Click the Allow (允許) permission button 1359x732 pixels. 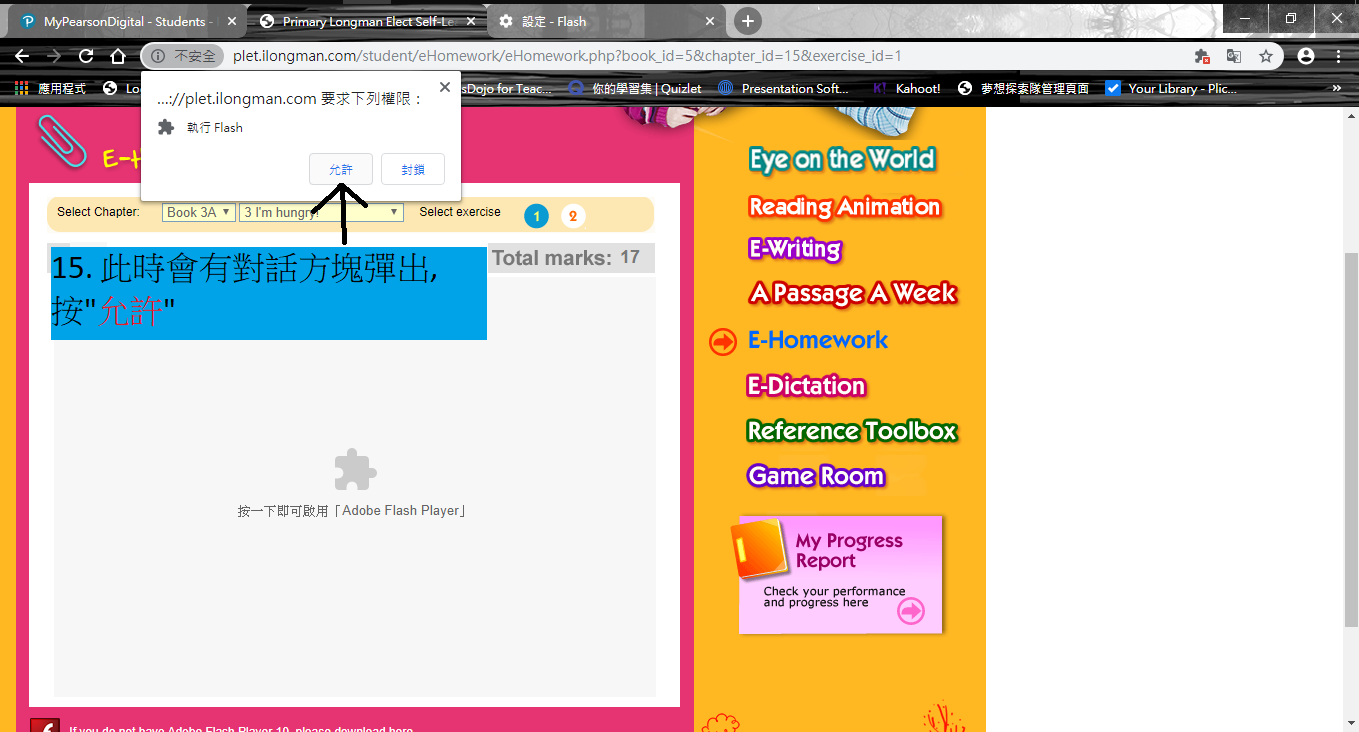click(341, 169)
